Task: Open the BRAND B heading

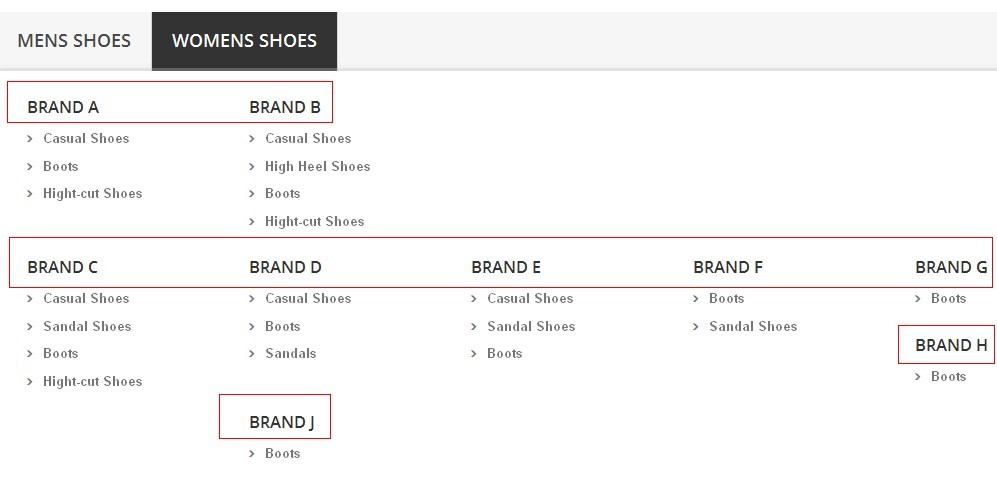Action: (285, 107)
